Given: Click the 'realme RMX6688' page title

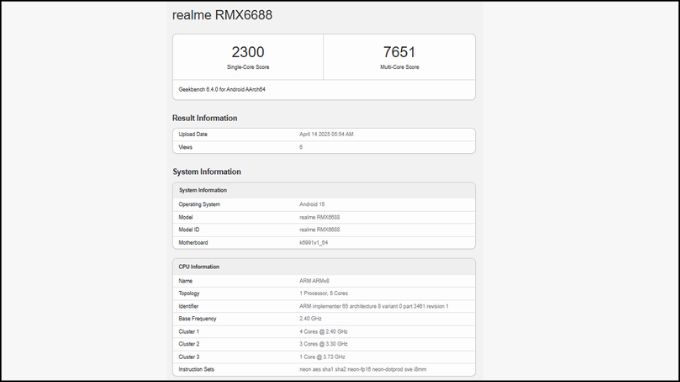Looking at the screenshot, I should click(222, 15).
